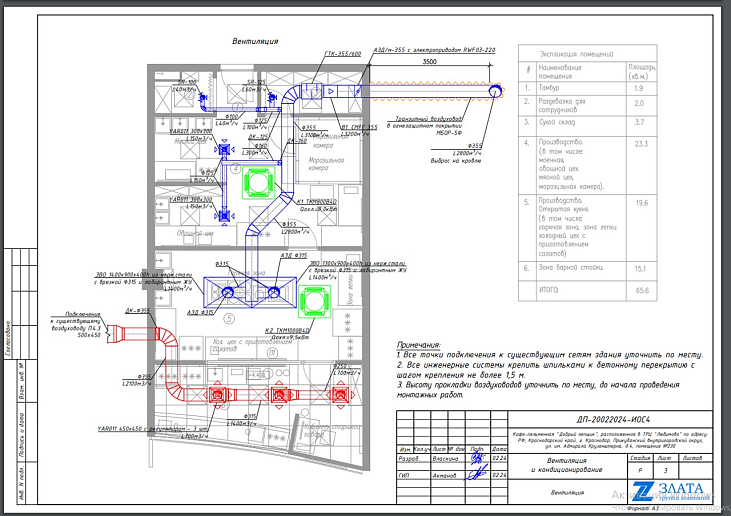Screen dimensions: 731x516
Task: Click the circled room number 5 marker
Action: click(x=227, y=320)
